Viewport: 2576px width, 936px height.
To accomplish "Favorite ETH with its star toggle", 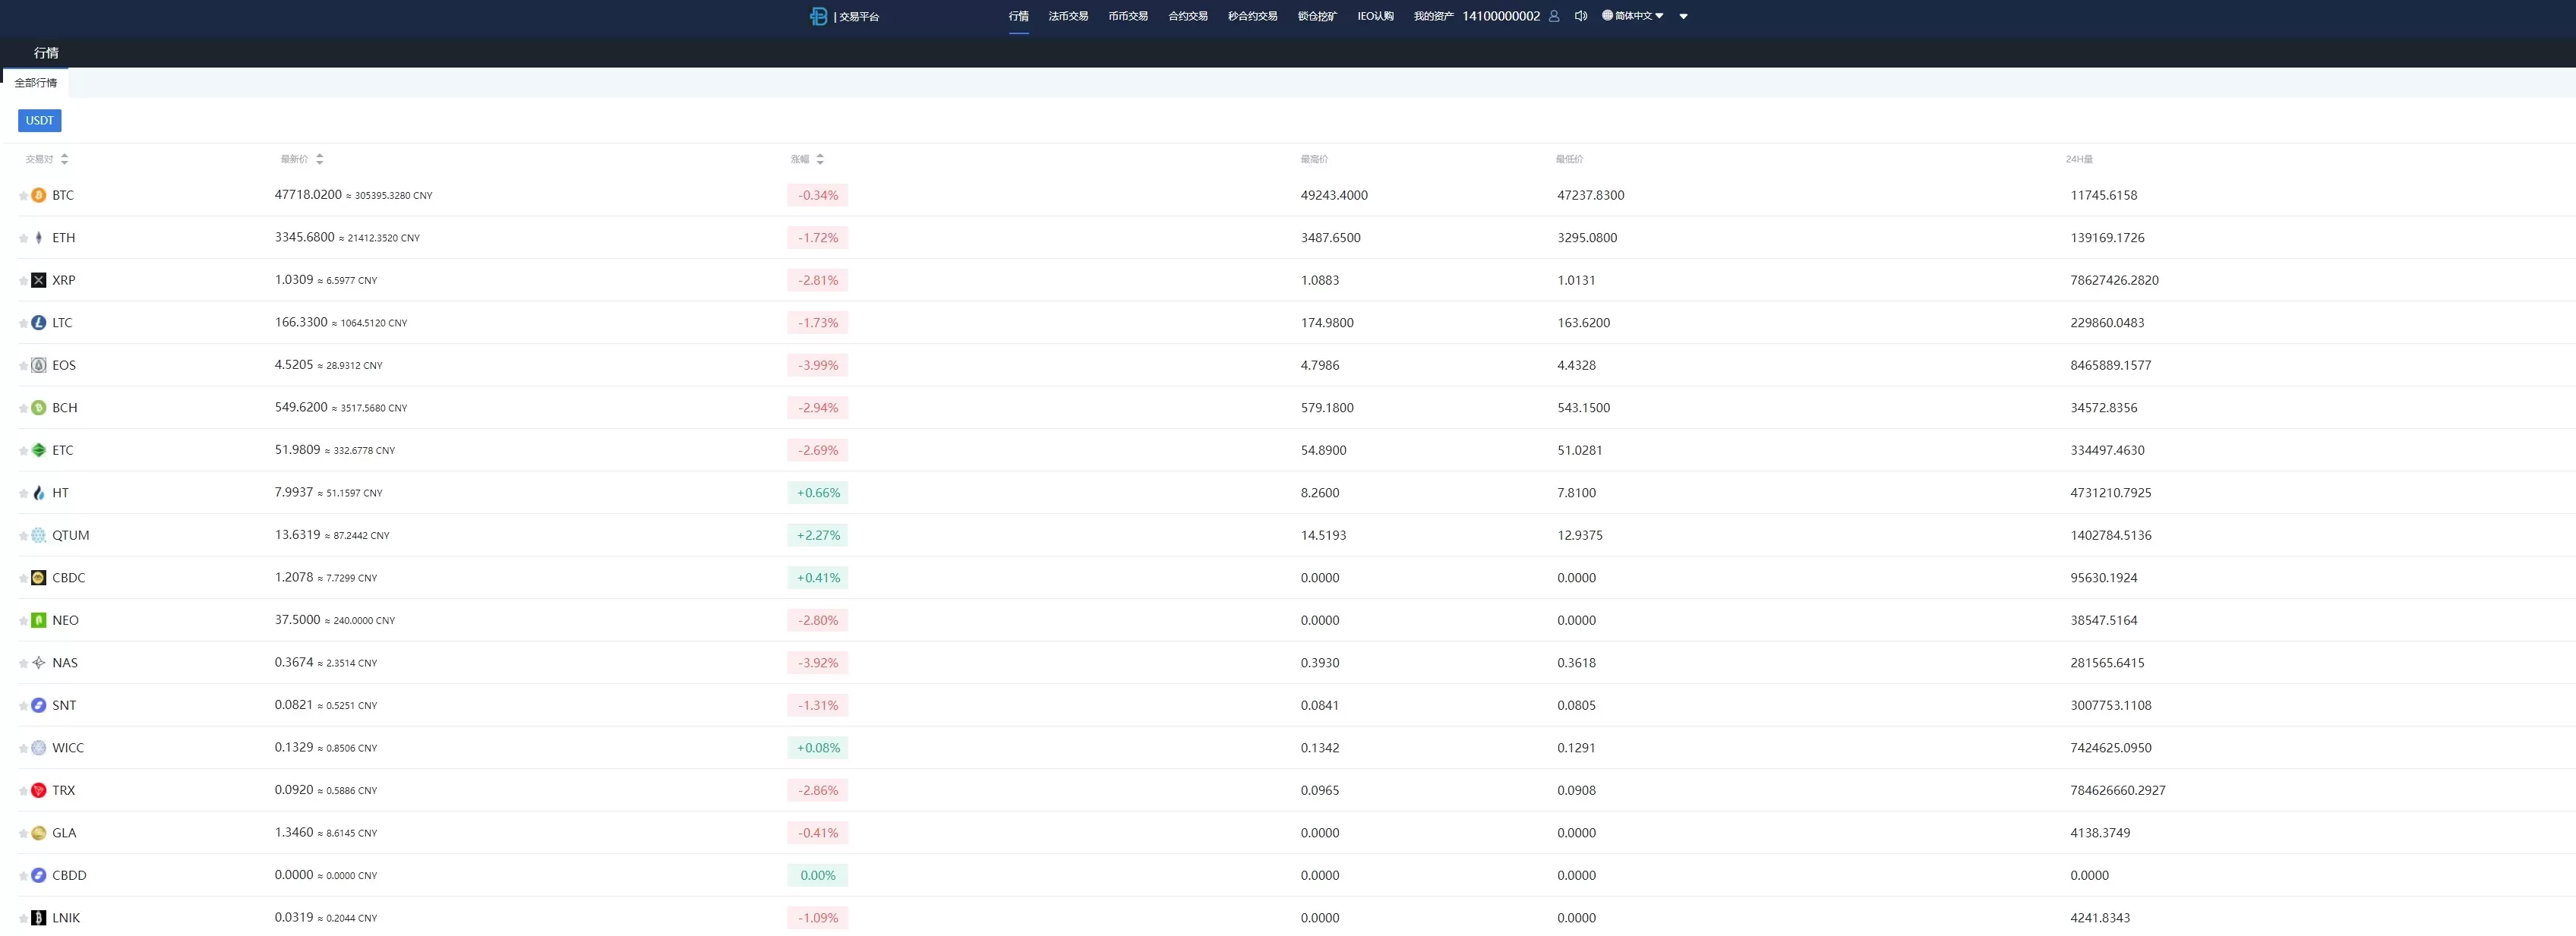I will 23,238.
